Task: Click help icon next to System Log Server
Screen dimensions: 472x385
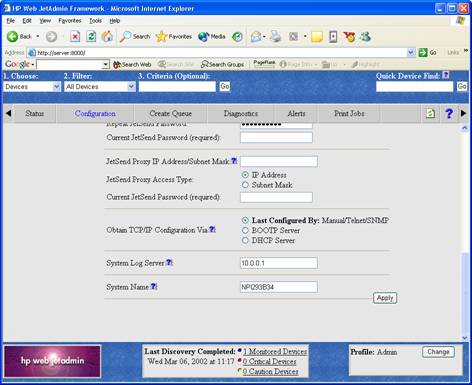Action: tap(169, 262)
